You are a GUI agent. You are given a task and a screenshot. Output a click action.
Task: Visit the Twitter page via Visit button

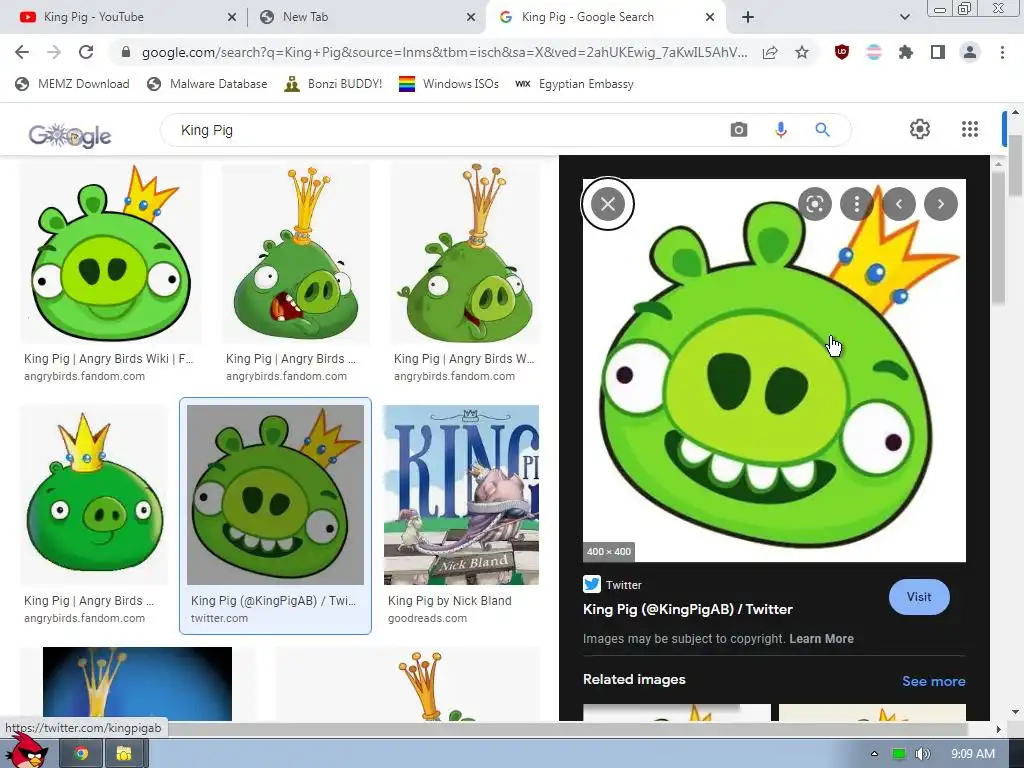point(919,597)
